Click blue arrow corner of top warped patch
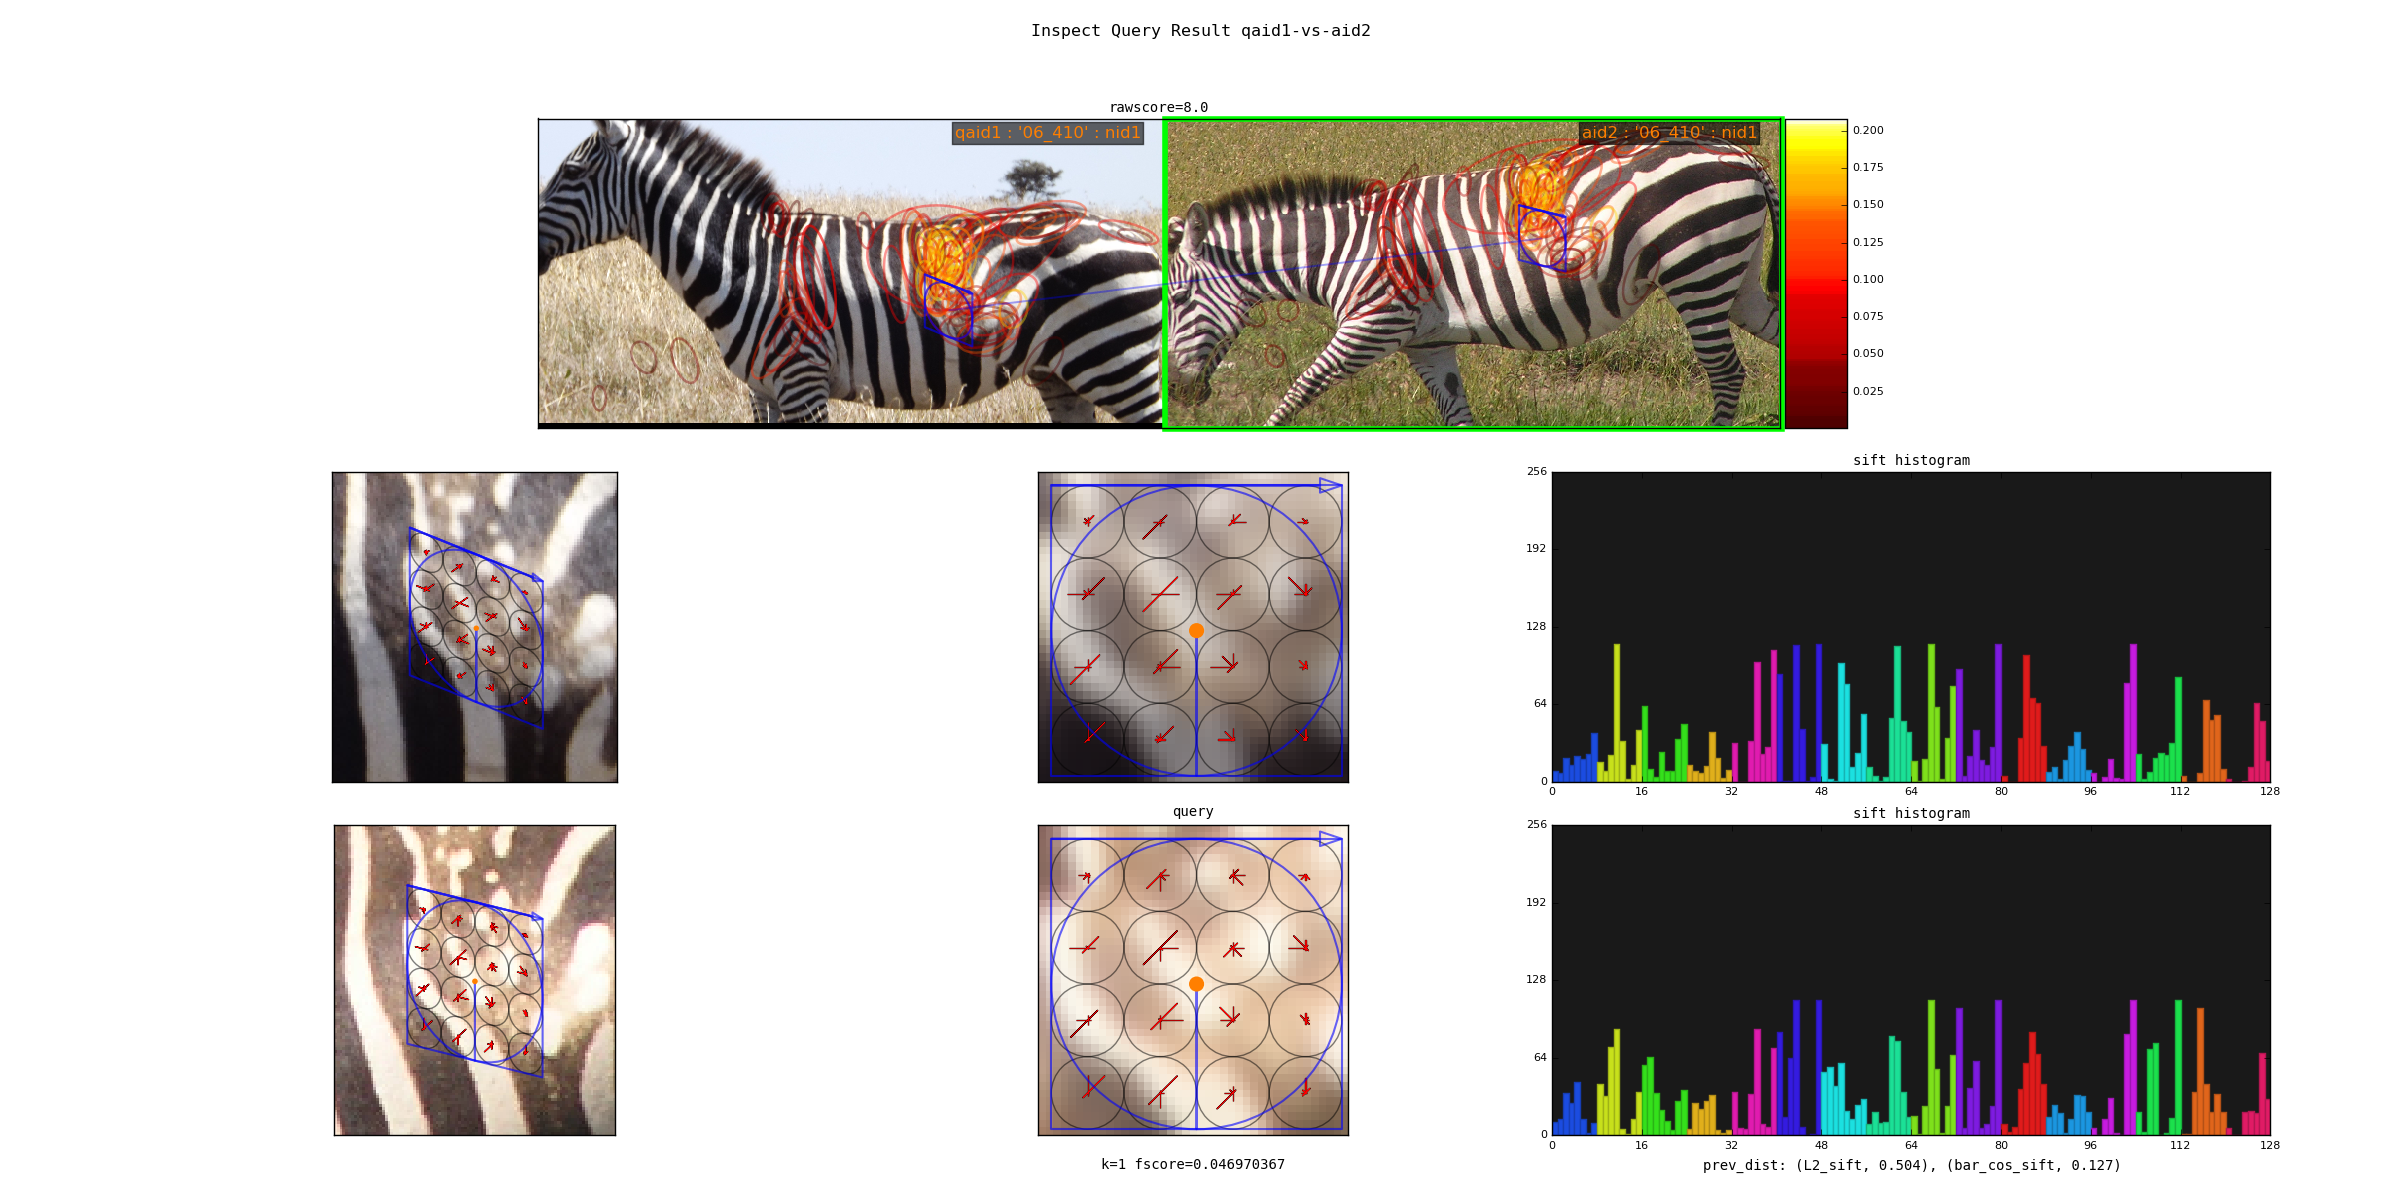2400x1185 pixels. pos(1331,486)
